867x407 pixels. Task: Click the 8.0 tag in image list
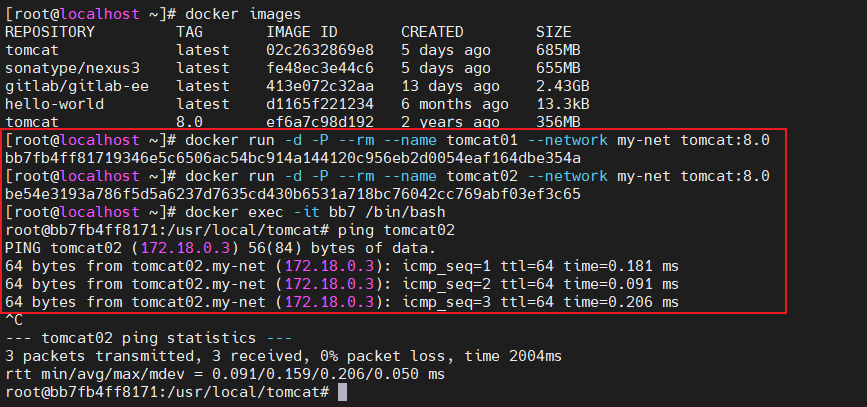(189, 122)
